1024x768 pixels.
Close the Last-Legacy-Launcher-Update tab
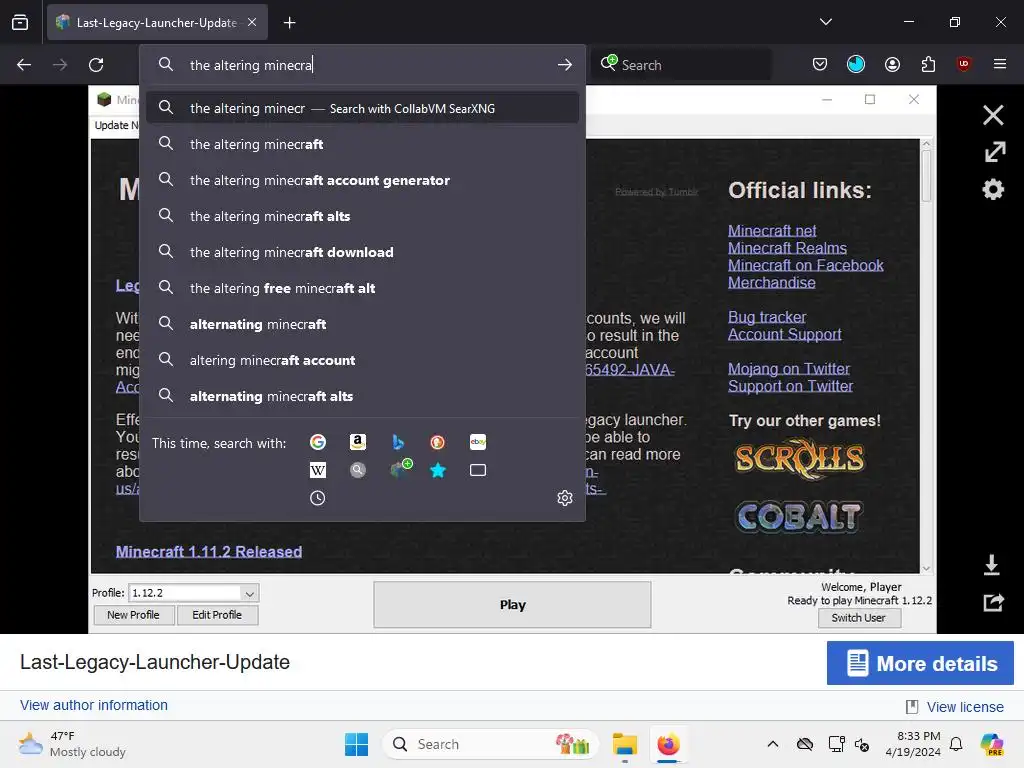click(x=252, y=22)
